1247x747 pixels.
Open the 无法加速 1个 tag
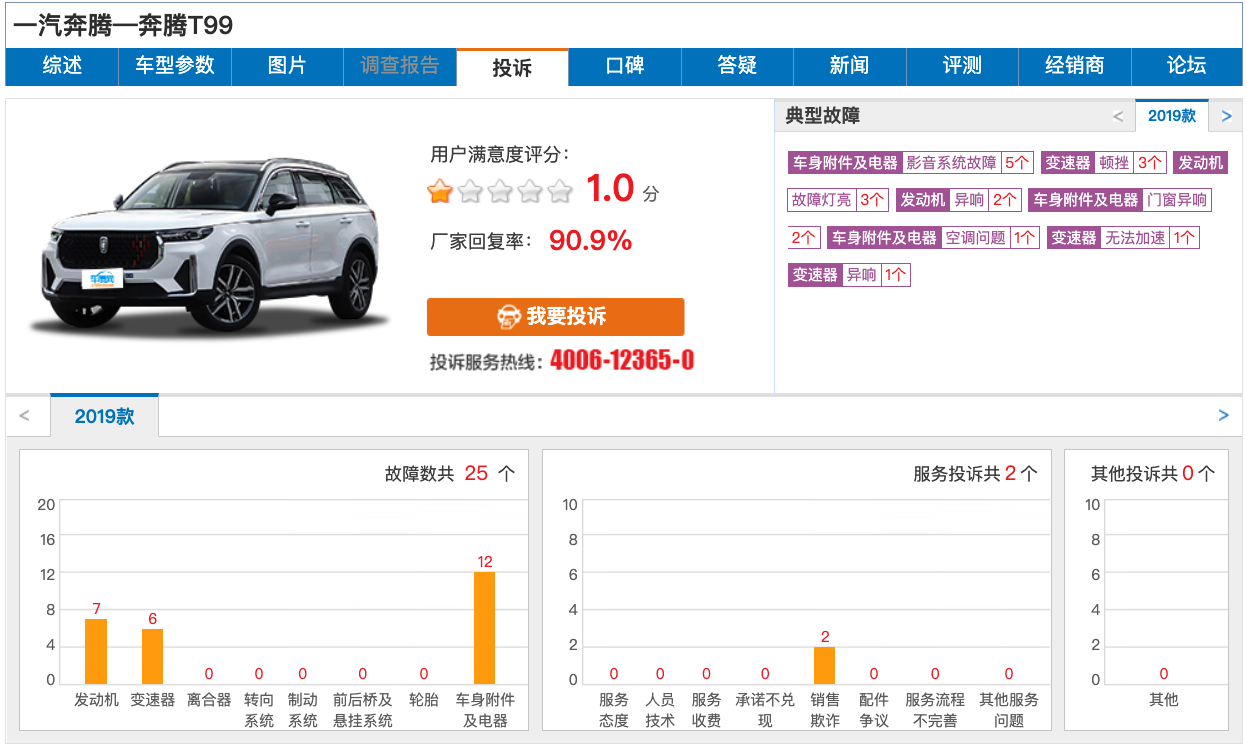[x=1123, y=238]
